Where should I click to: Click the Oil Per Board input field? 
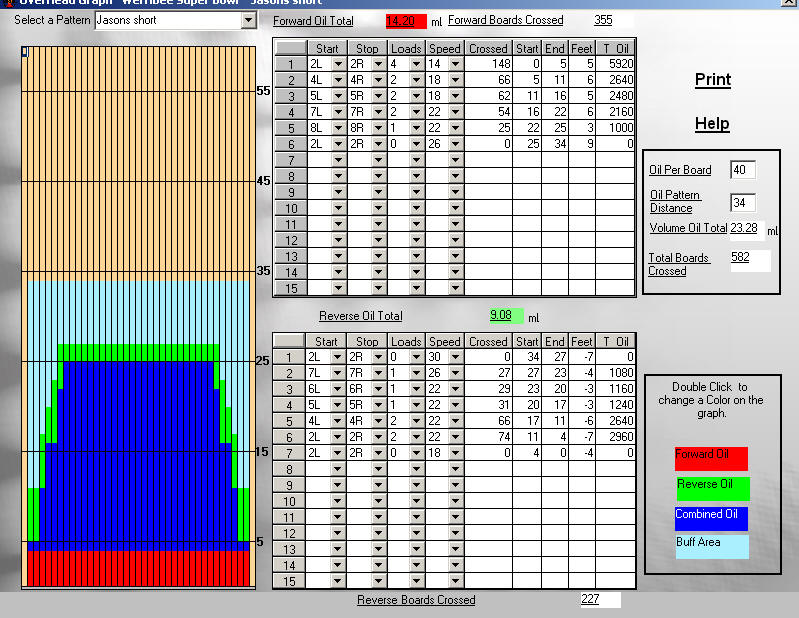(742, 170)
